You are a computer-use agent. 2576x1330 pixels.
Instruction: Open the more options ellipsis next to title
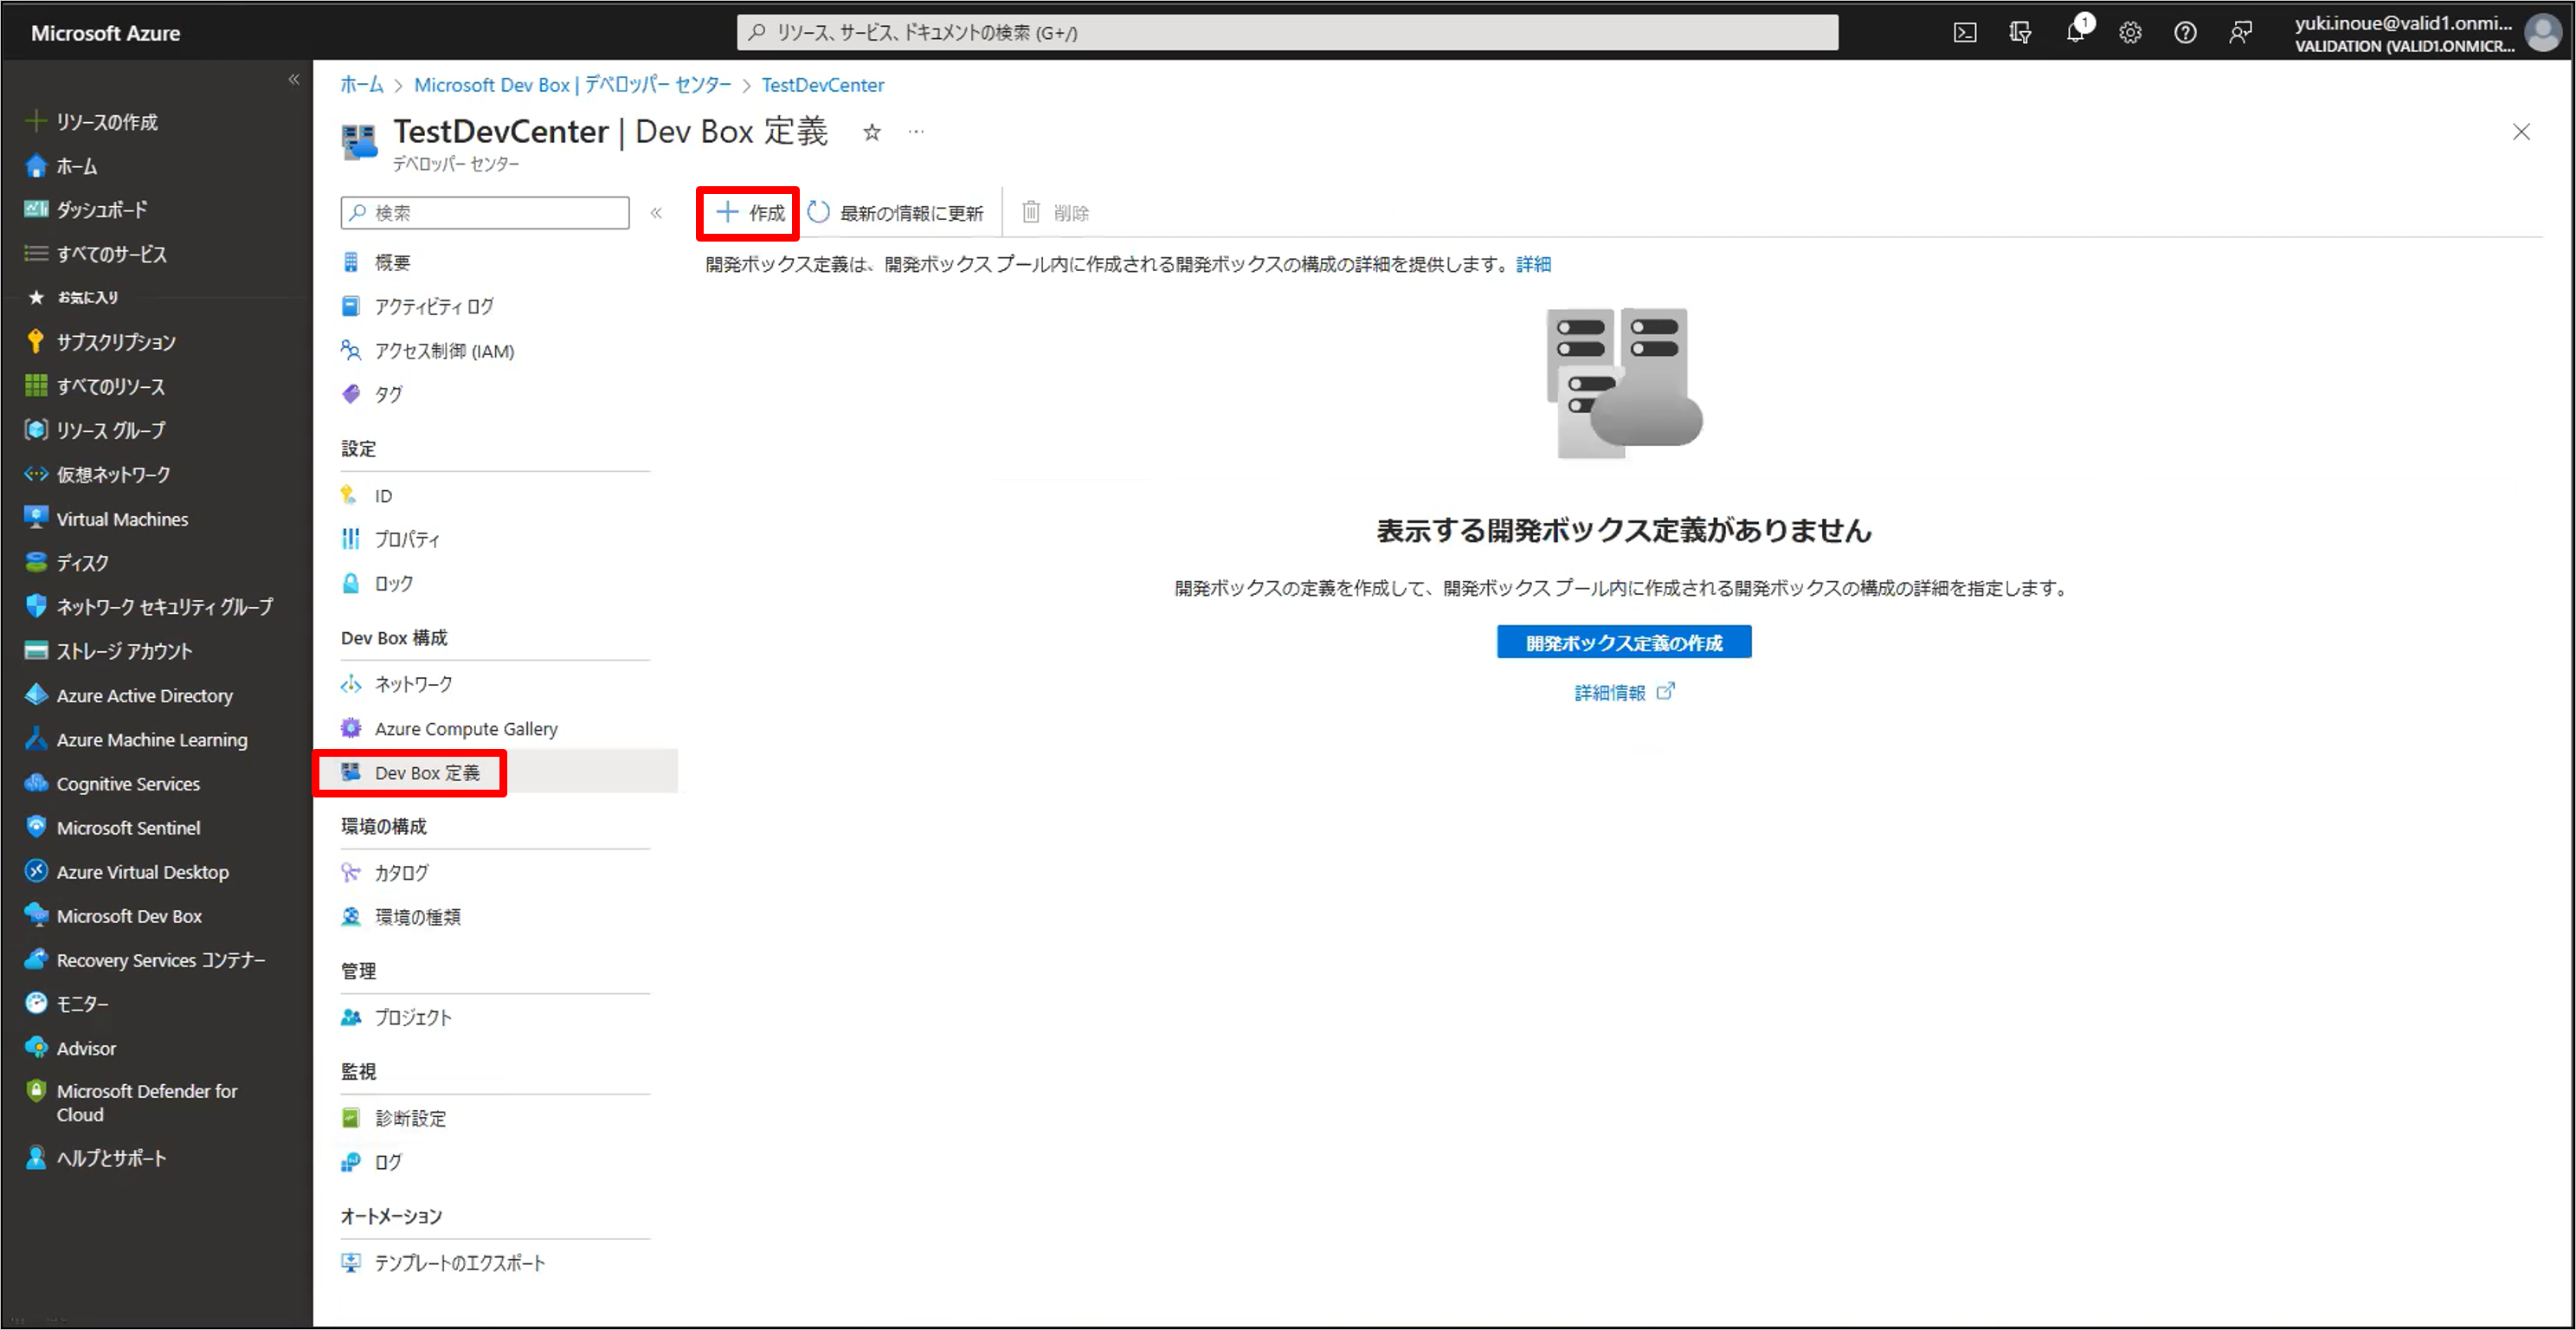tap(916, 132)
